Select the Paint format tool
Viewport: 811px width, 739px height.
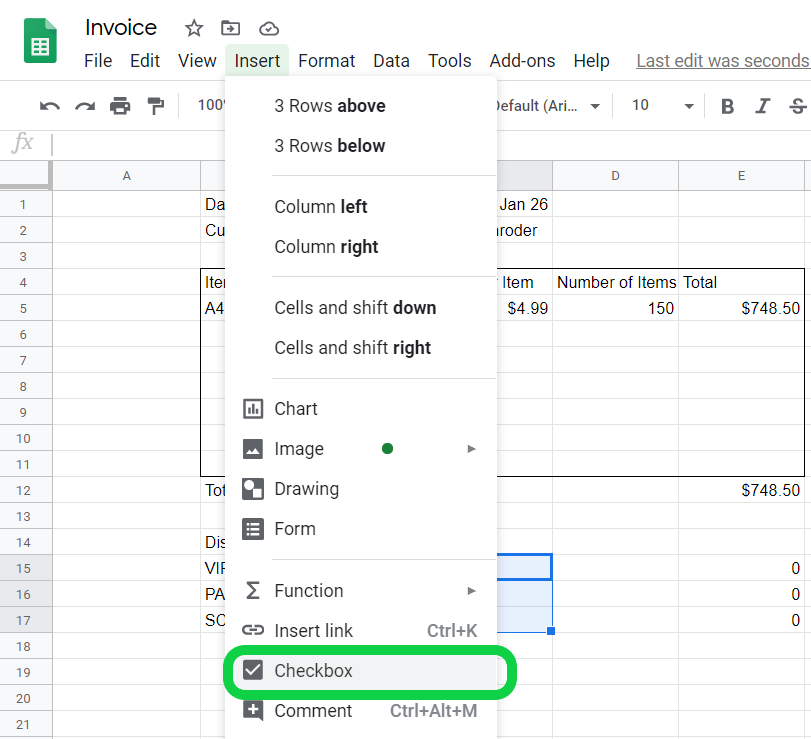(155, 105)
